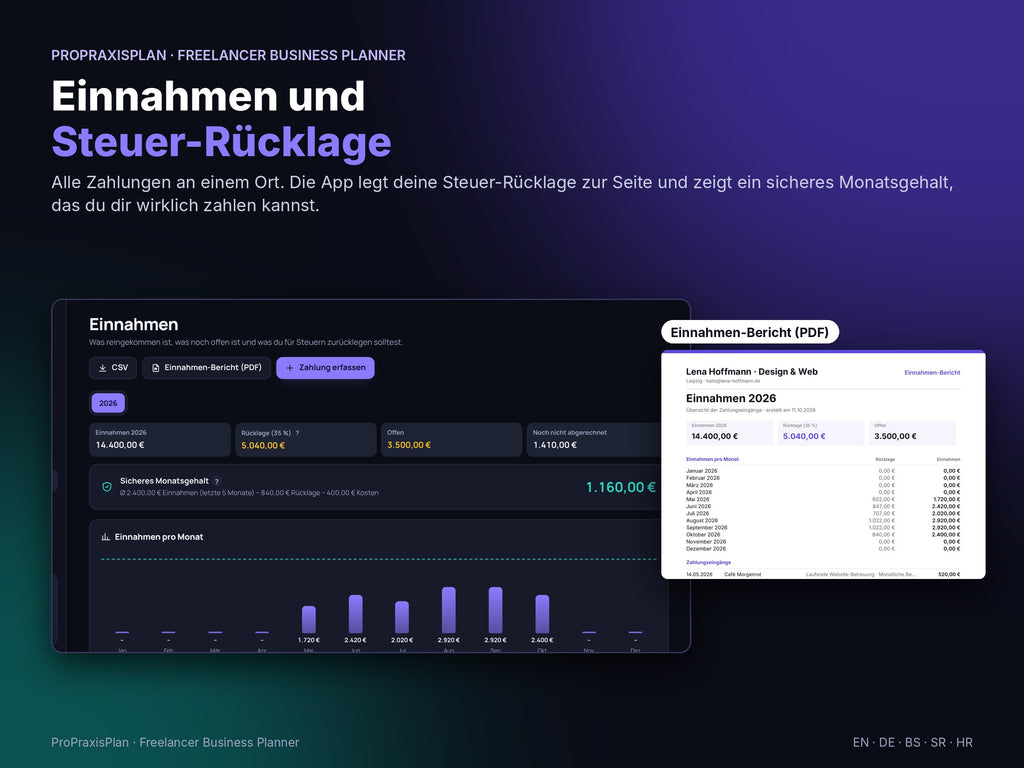The image size is (1024, 768).
Task: Open Einnahmen-Bericht (PDF) button beside CSV
Action: click(x=206, y=368)
